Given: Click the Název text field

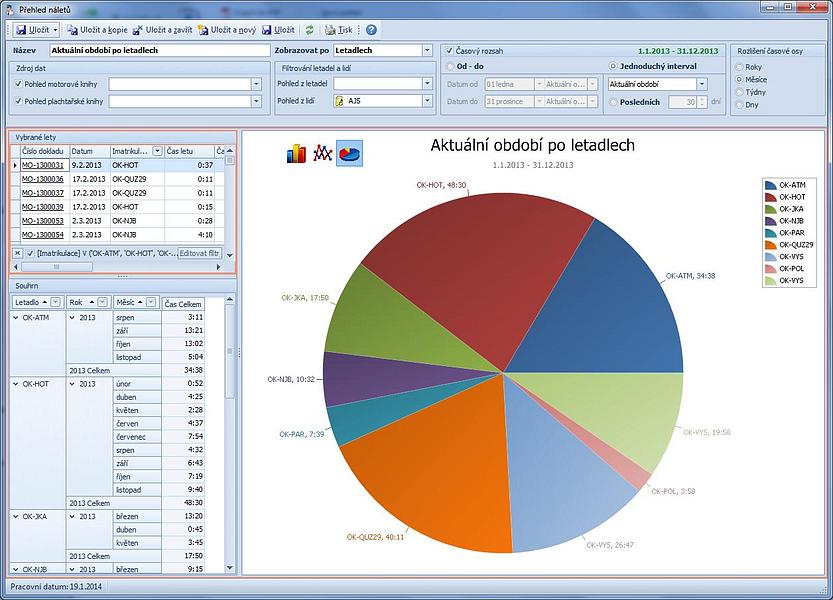Looking at the screenshot, I should [158, 50].
